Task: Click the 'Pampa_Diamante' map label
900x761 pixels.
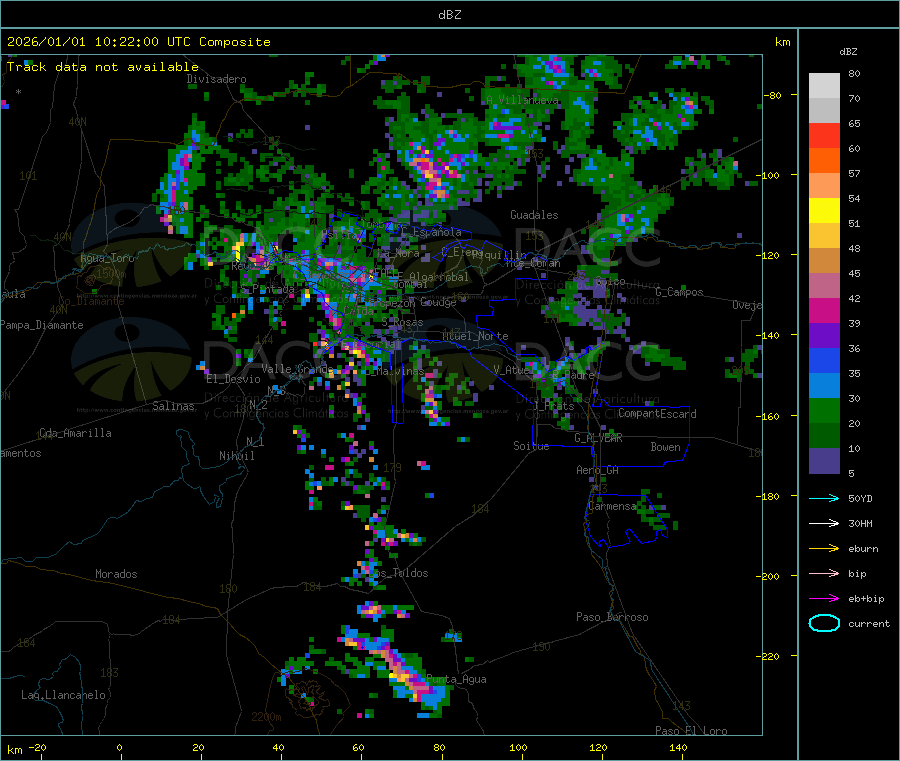Action: pos(42,325)
